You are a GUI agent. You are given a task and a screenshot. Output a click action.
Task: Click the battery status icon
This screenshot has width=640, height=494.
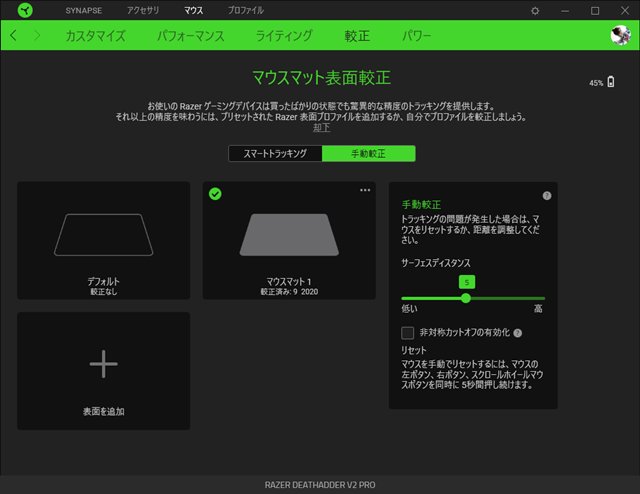[x=611, y=82]
